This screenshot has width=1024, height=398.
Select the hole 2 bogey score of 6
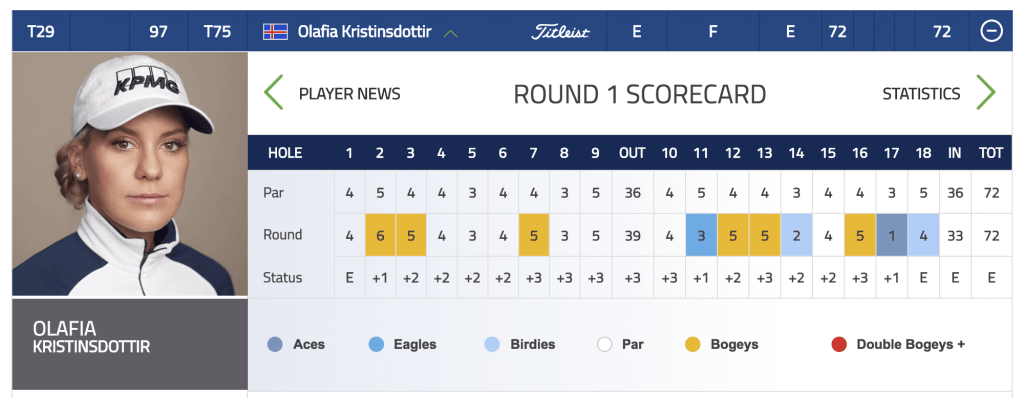pos(380,235)
